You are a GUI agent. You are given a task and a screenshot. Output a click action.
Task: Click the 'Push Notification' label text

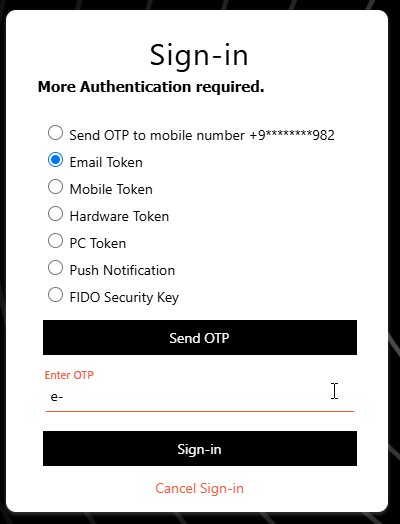pos(122,270)
